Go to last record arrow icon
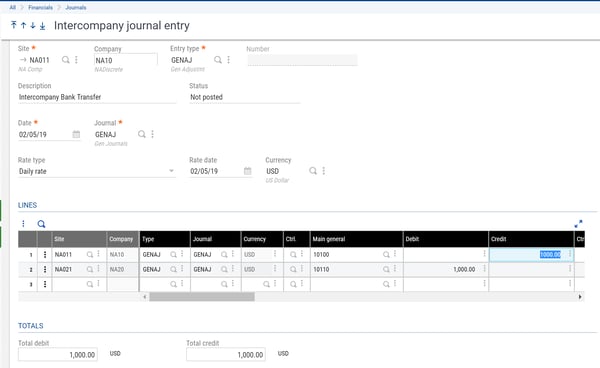Screen dimensions: 600x368 click(42, 26)
